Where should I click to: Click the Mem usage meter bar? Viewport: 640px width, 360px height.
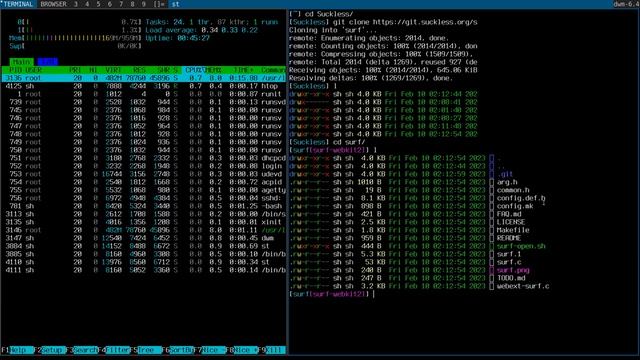pos(76,38)
